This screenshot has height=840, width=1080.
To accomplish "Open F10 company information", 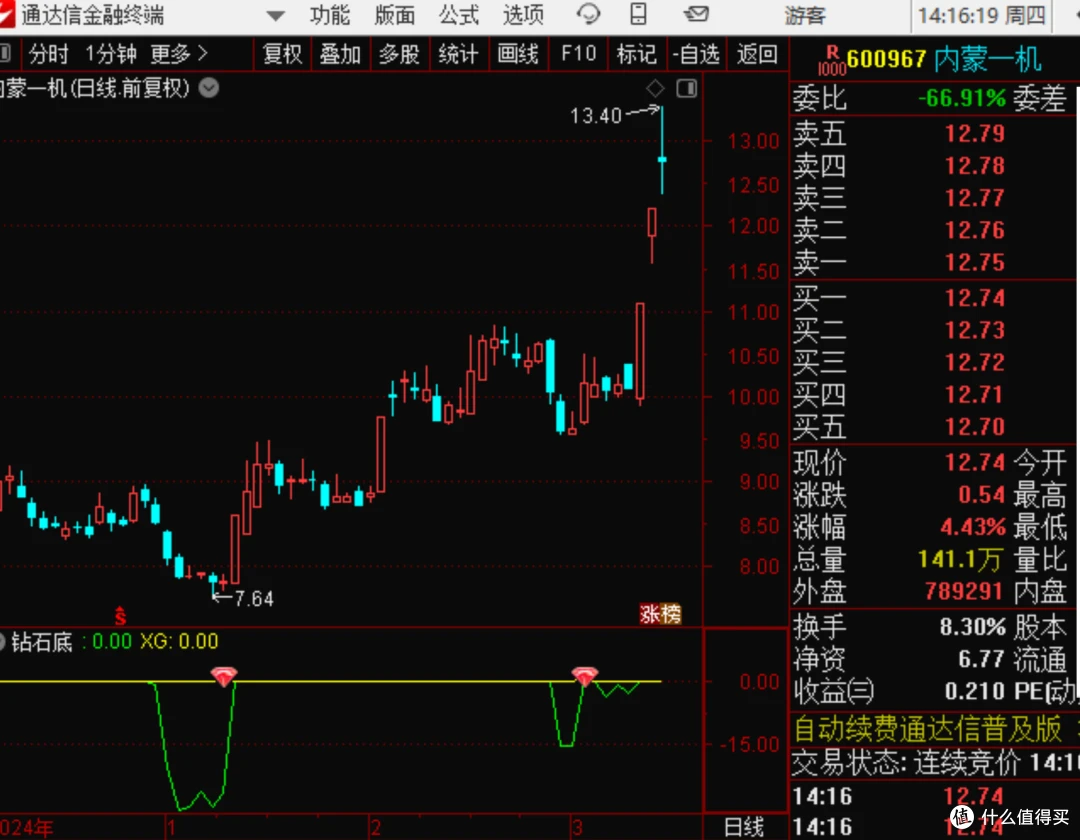I will point(578,54).
